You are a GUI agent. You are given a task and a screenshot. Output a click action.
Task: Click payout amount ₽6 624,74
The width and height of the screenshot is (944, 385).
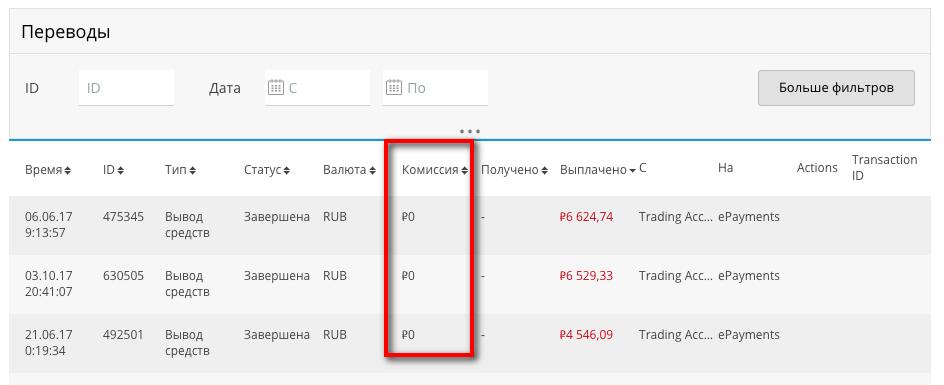coord(586,217)
